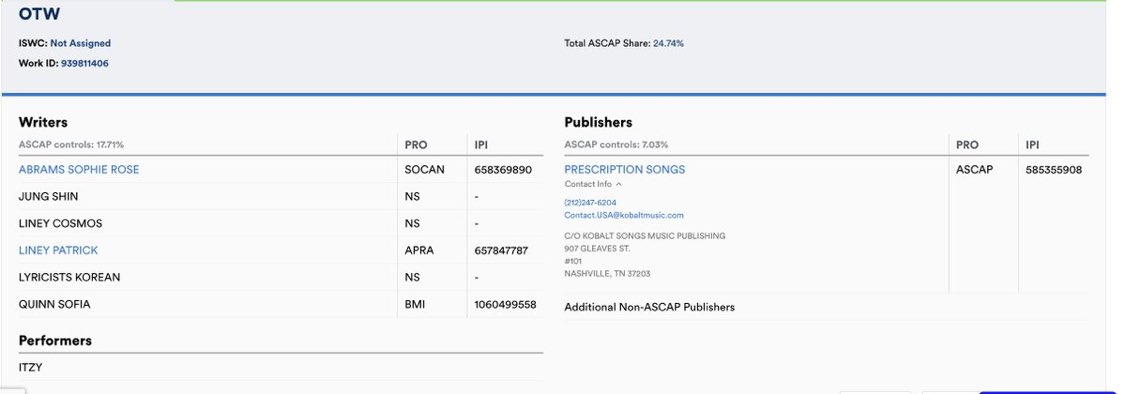Collapse the Contact Info section

coord(593,184)
